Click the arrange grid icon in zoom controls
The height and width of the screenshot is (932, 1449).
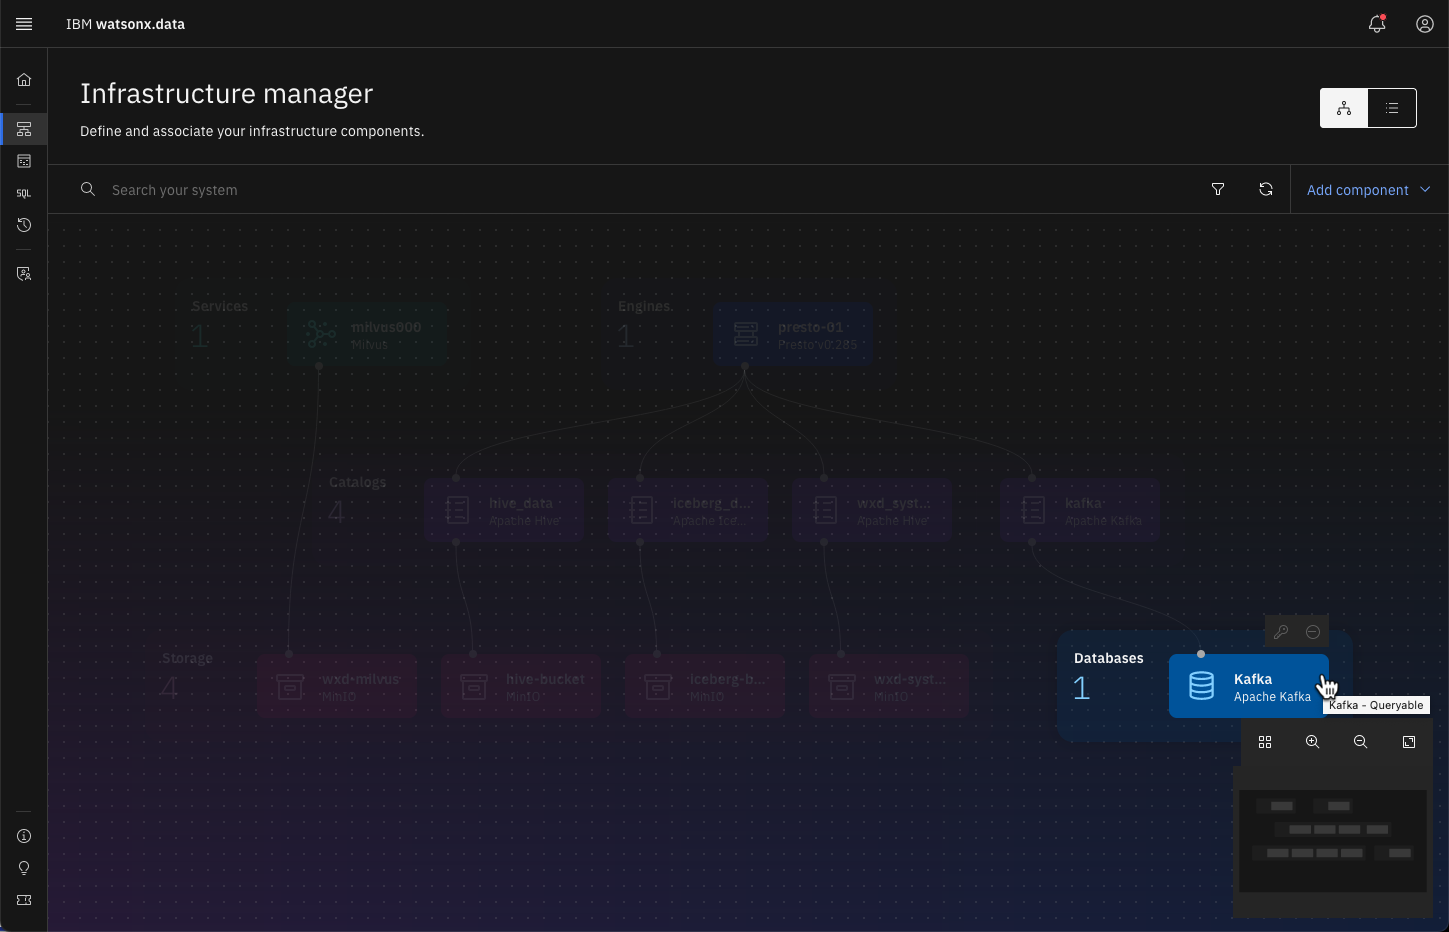[1265, 742]
